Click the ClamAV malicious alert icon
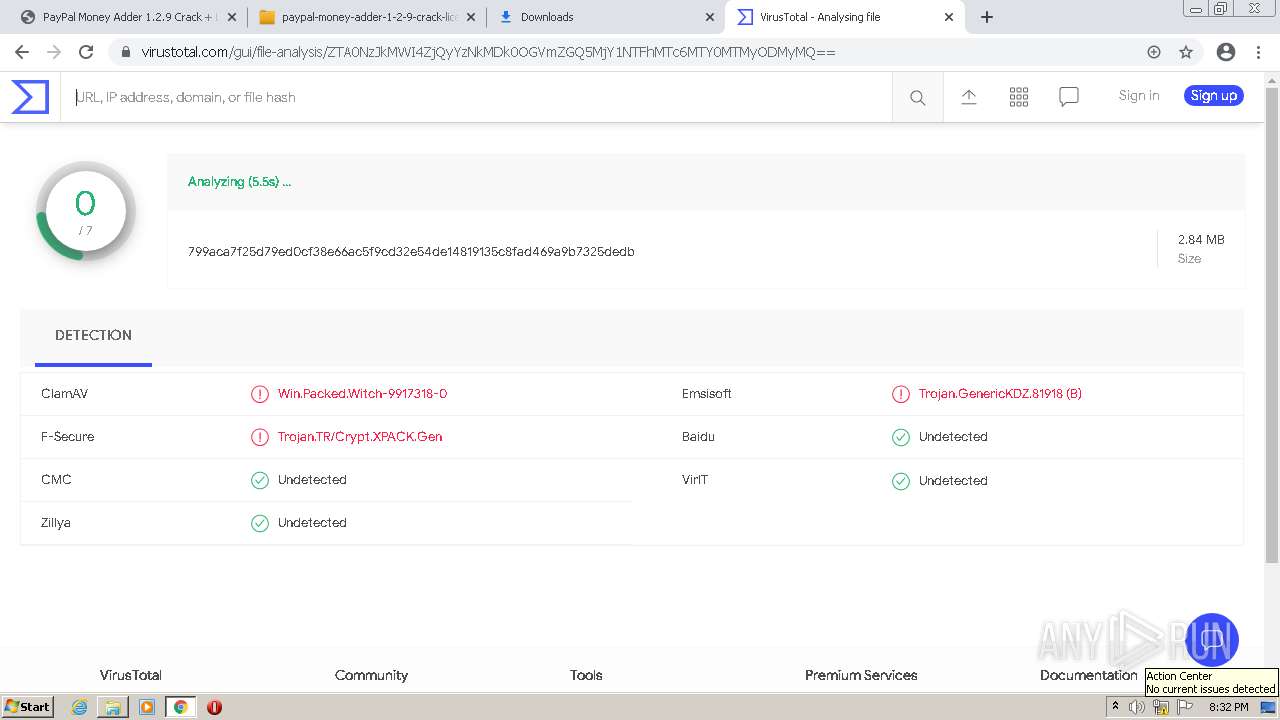The width and height of the screenshot is (1280, 720). [x=260, y=394]
